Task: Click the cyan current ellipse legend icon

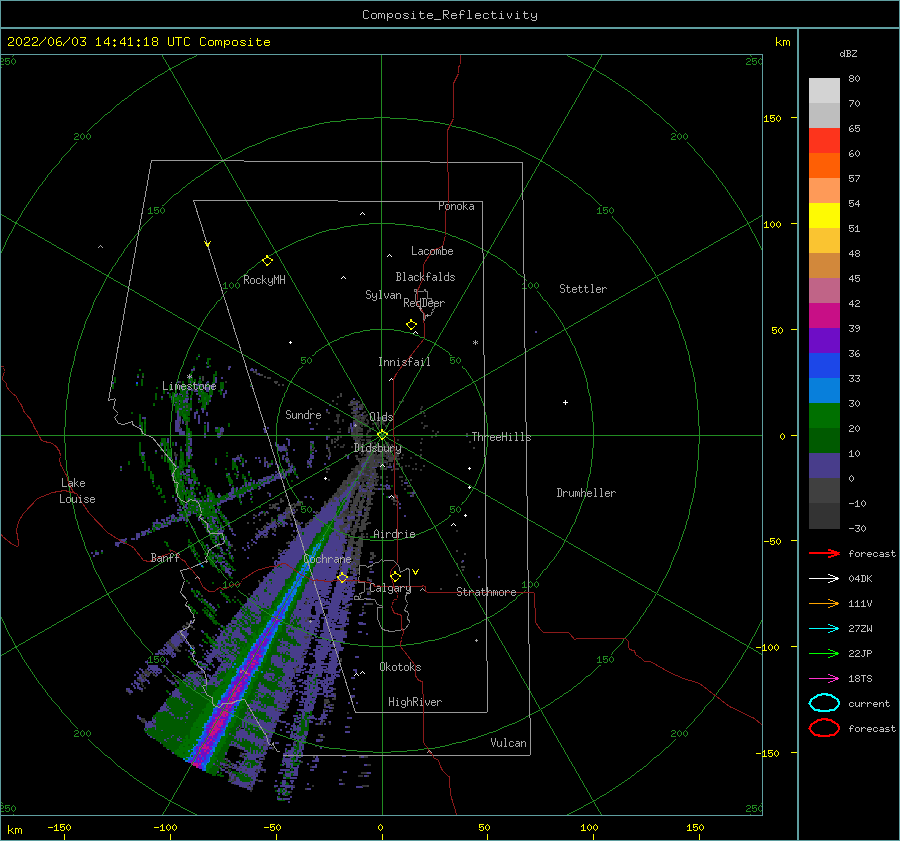Action: coord(824,703)
